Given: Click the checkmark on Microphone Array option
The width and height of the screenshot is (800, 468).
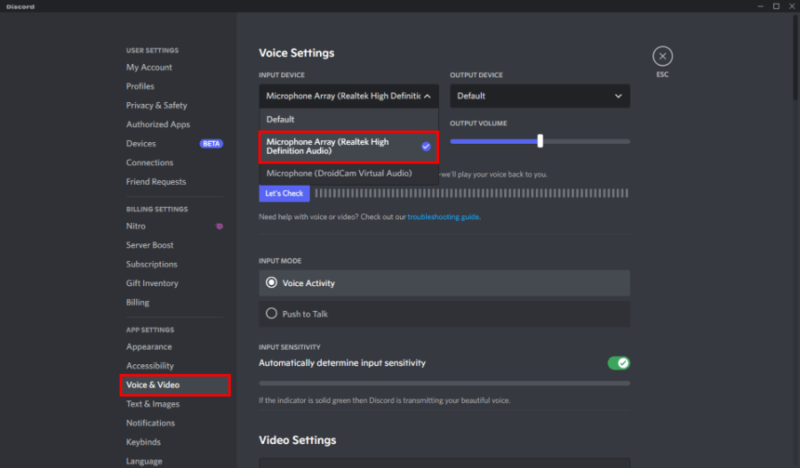Looking at the screenshot, I should click(x=426, y=146).
